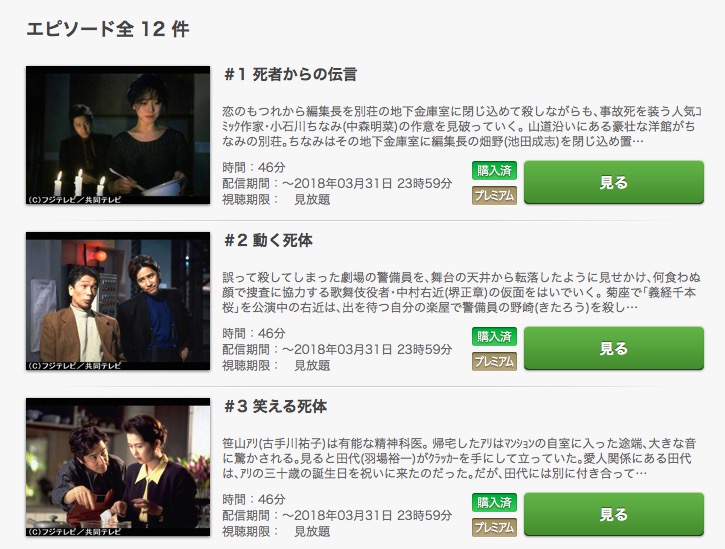Click episode 3 description about 笹山アリ
Image resolution: width=725 pixels, height=549 pixels.
coord(460,458)
